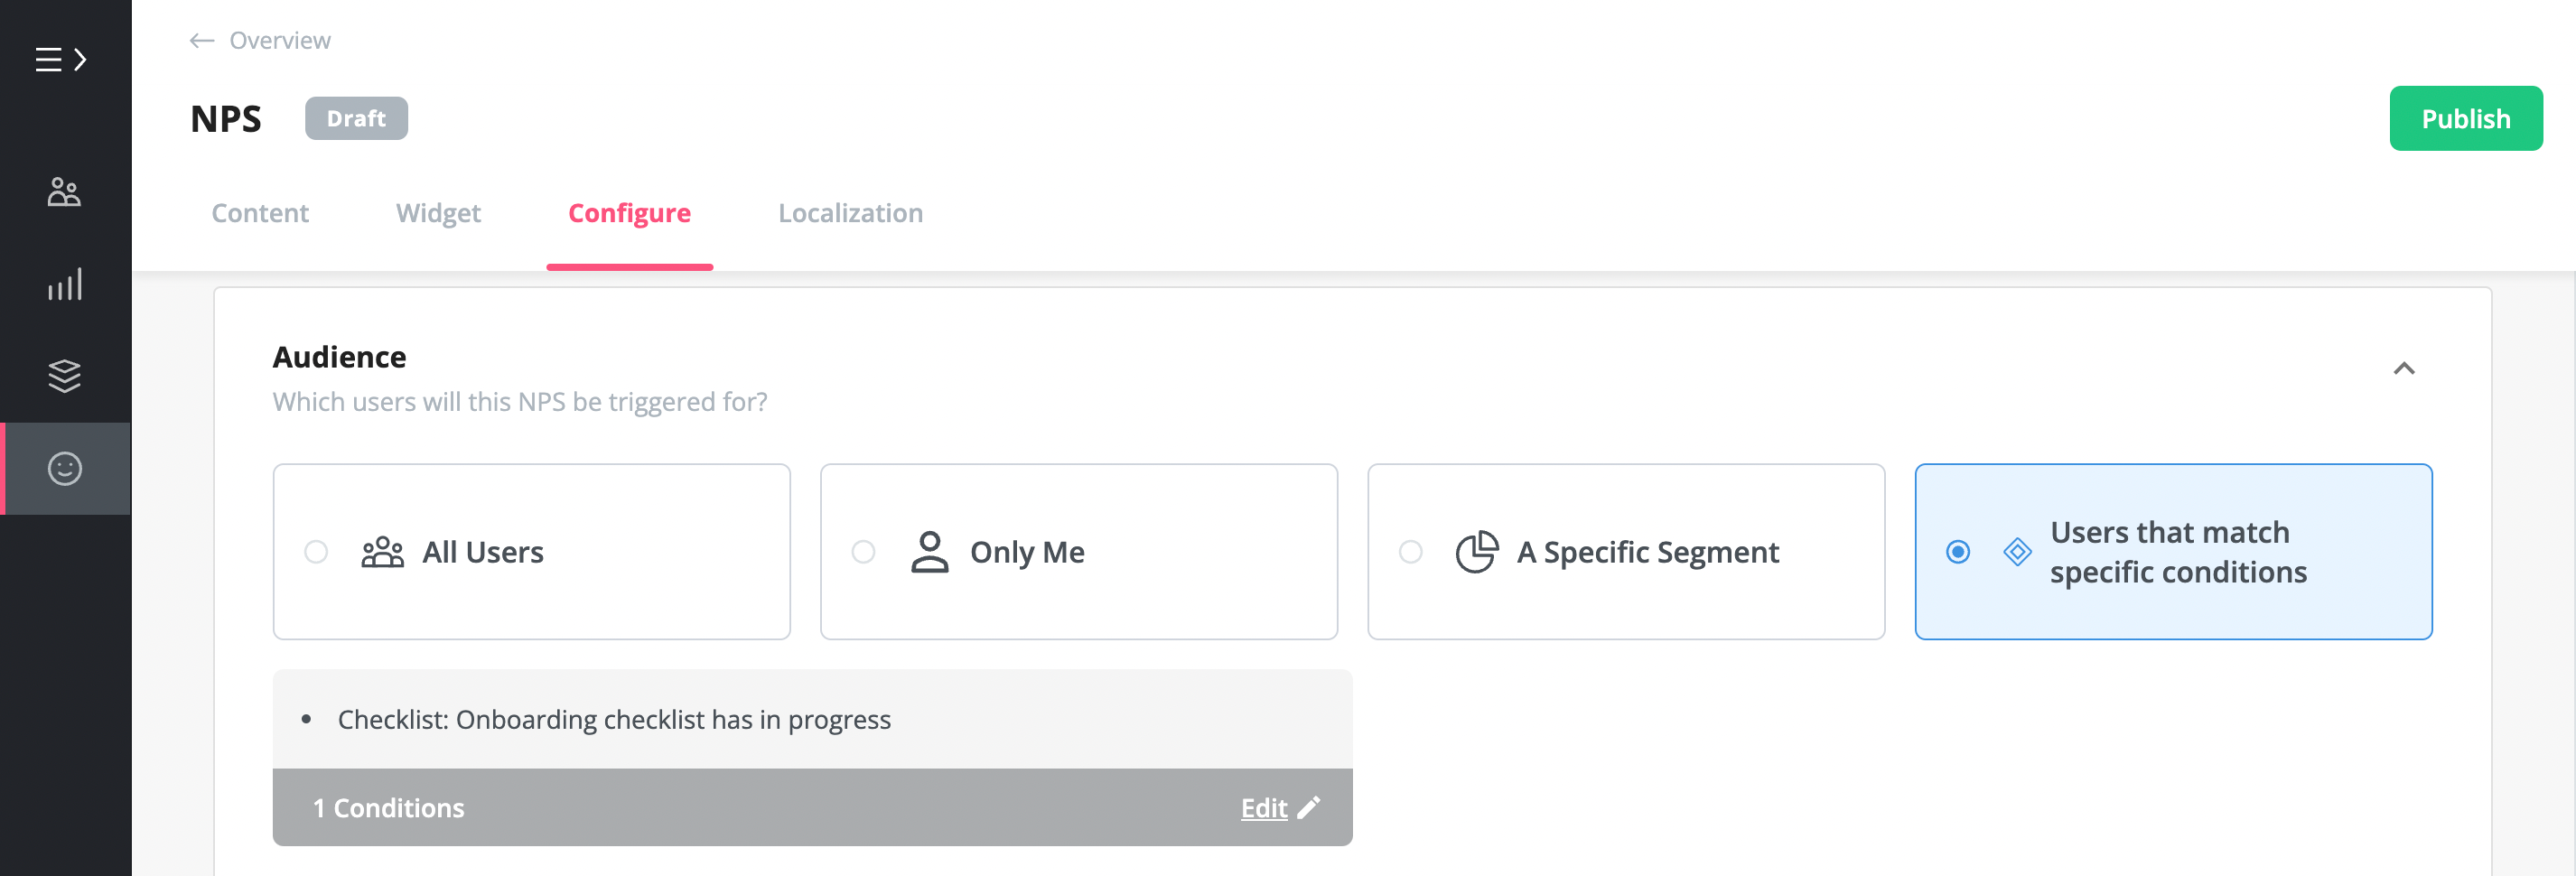Click the Users that match specific conditions card
2576x876 pixels.
click(2173, 552)
